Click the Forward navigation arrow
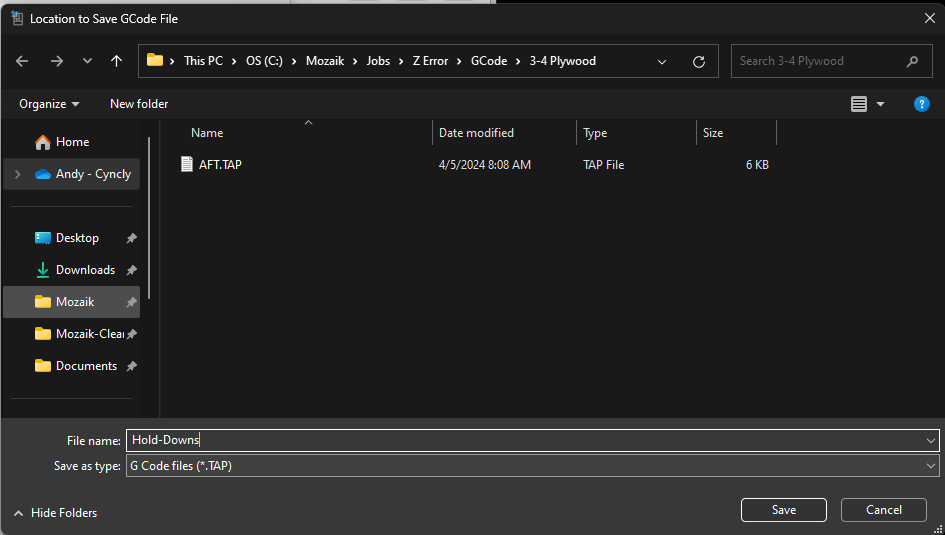 click(56, 61)
